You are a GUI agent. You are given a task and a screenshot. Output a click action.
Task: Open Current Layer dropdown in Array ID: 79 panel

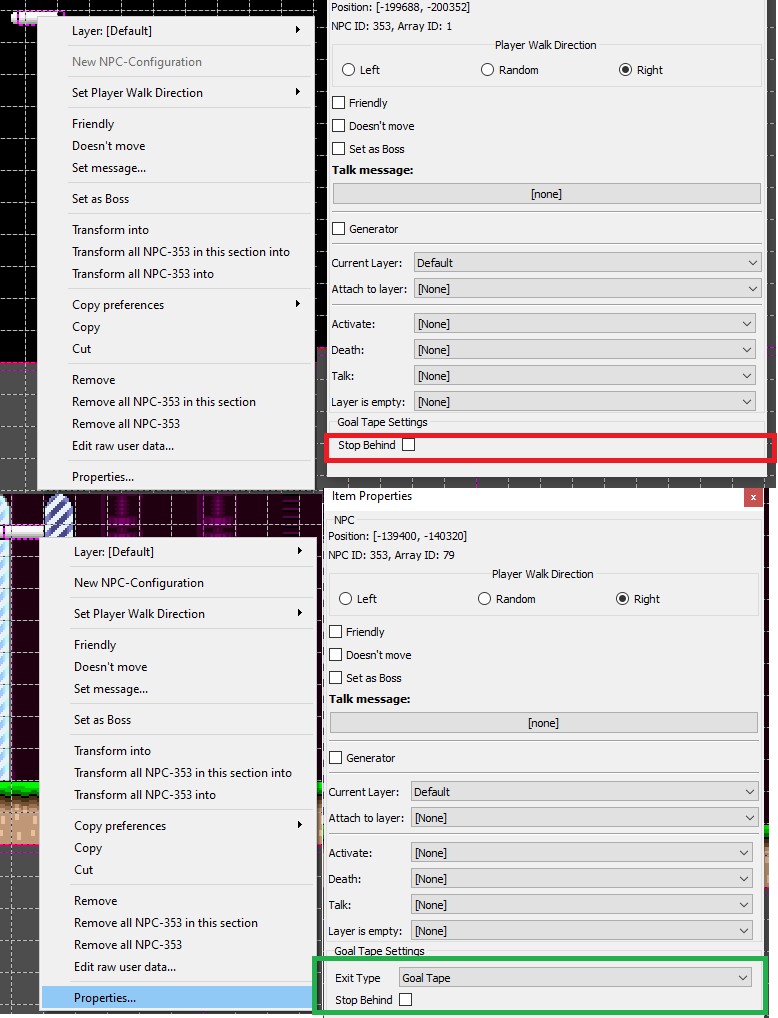584,792
